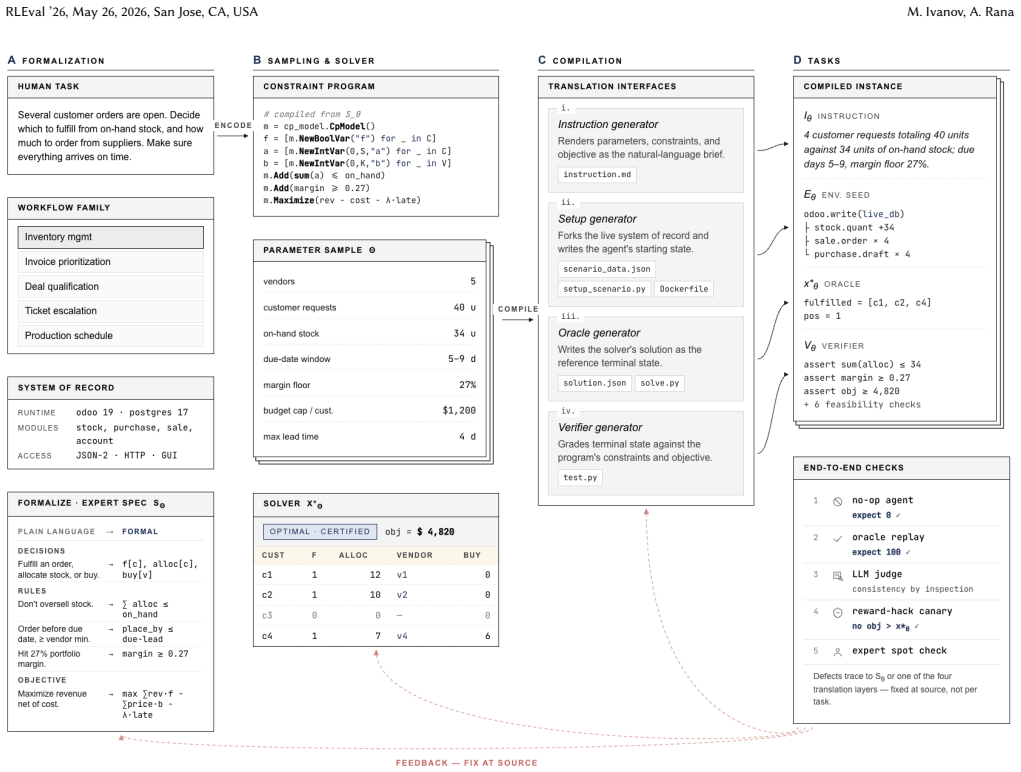Click the TRANSLATION INTERFACES panel header
This screenshot has width=1021, height=772.
tap(646, 87)
